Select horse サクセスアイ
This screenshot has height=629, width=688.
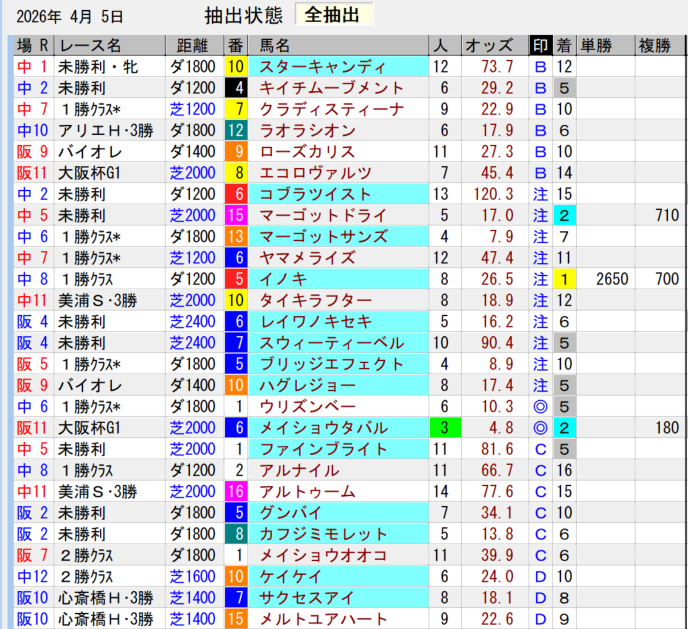coord(338,598)
